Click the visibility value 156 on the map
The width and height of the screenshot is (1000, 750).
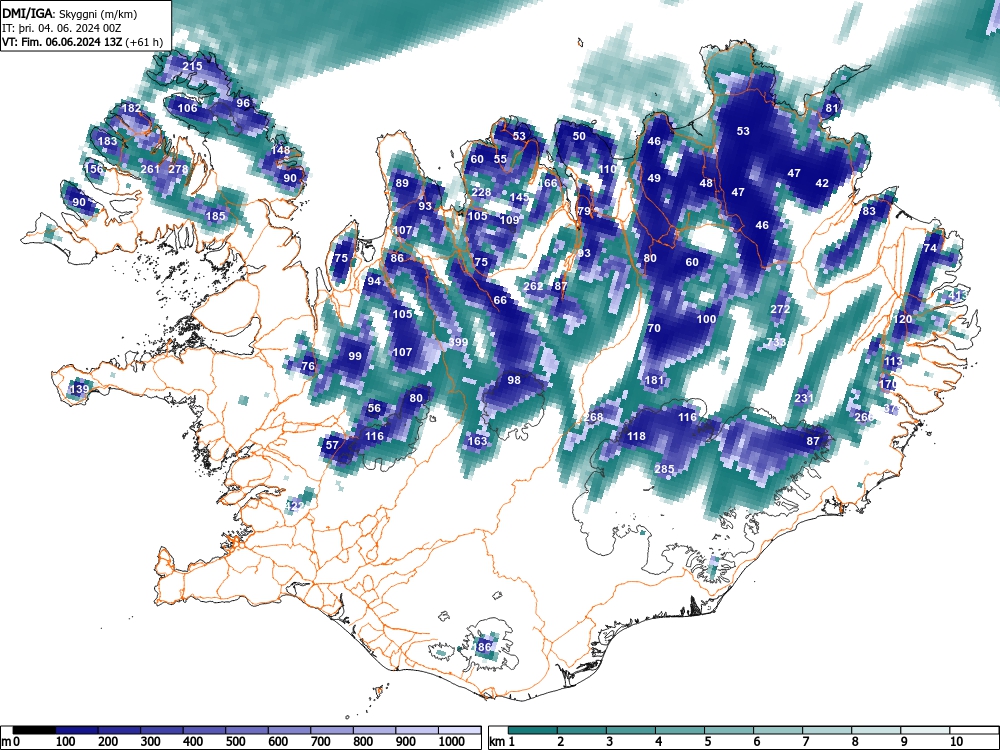[94, 169]
